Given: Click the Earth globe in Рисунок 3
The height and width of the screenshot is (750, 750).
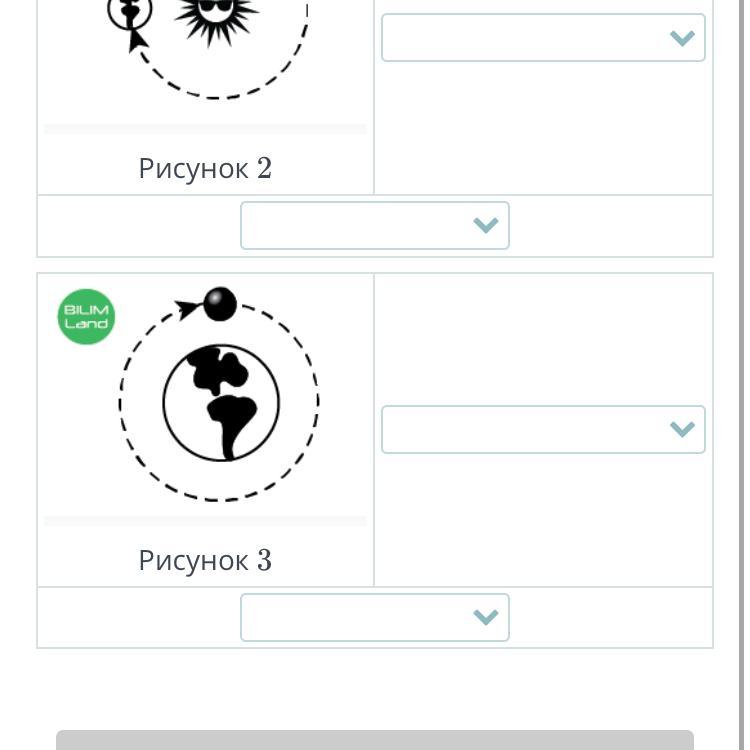Looking at the screenshot, I should [221, 402].
